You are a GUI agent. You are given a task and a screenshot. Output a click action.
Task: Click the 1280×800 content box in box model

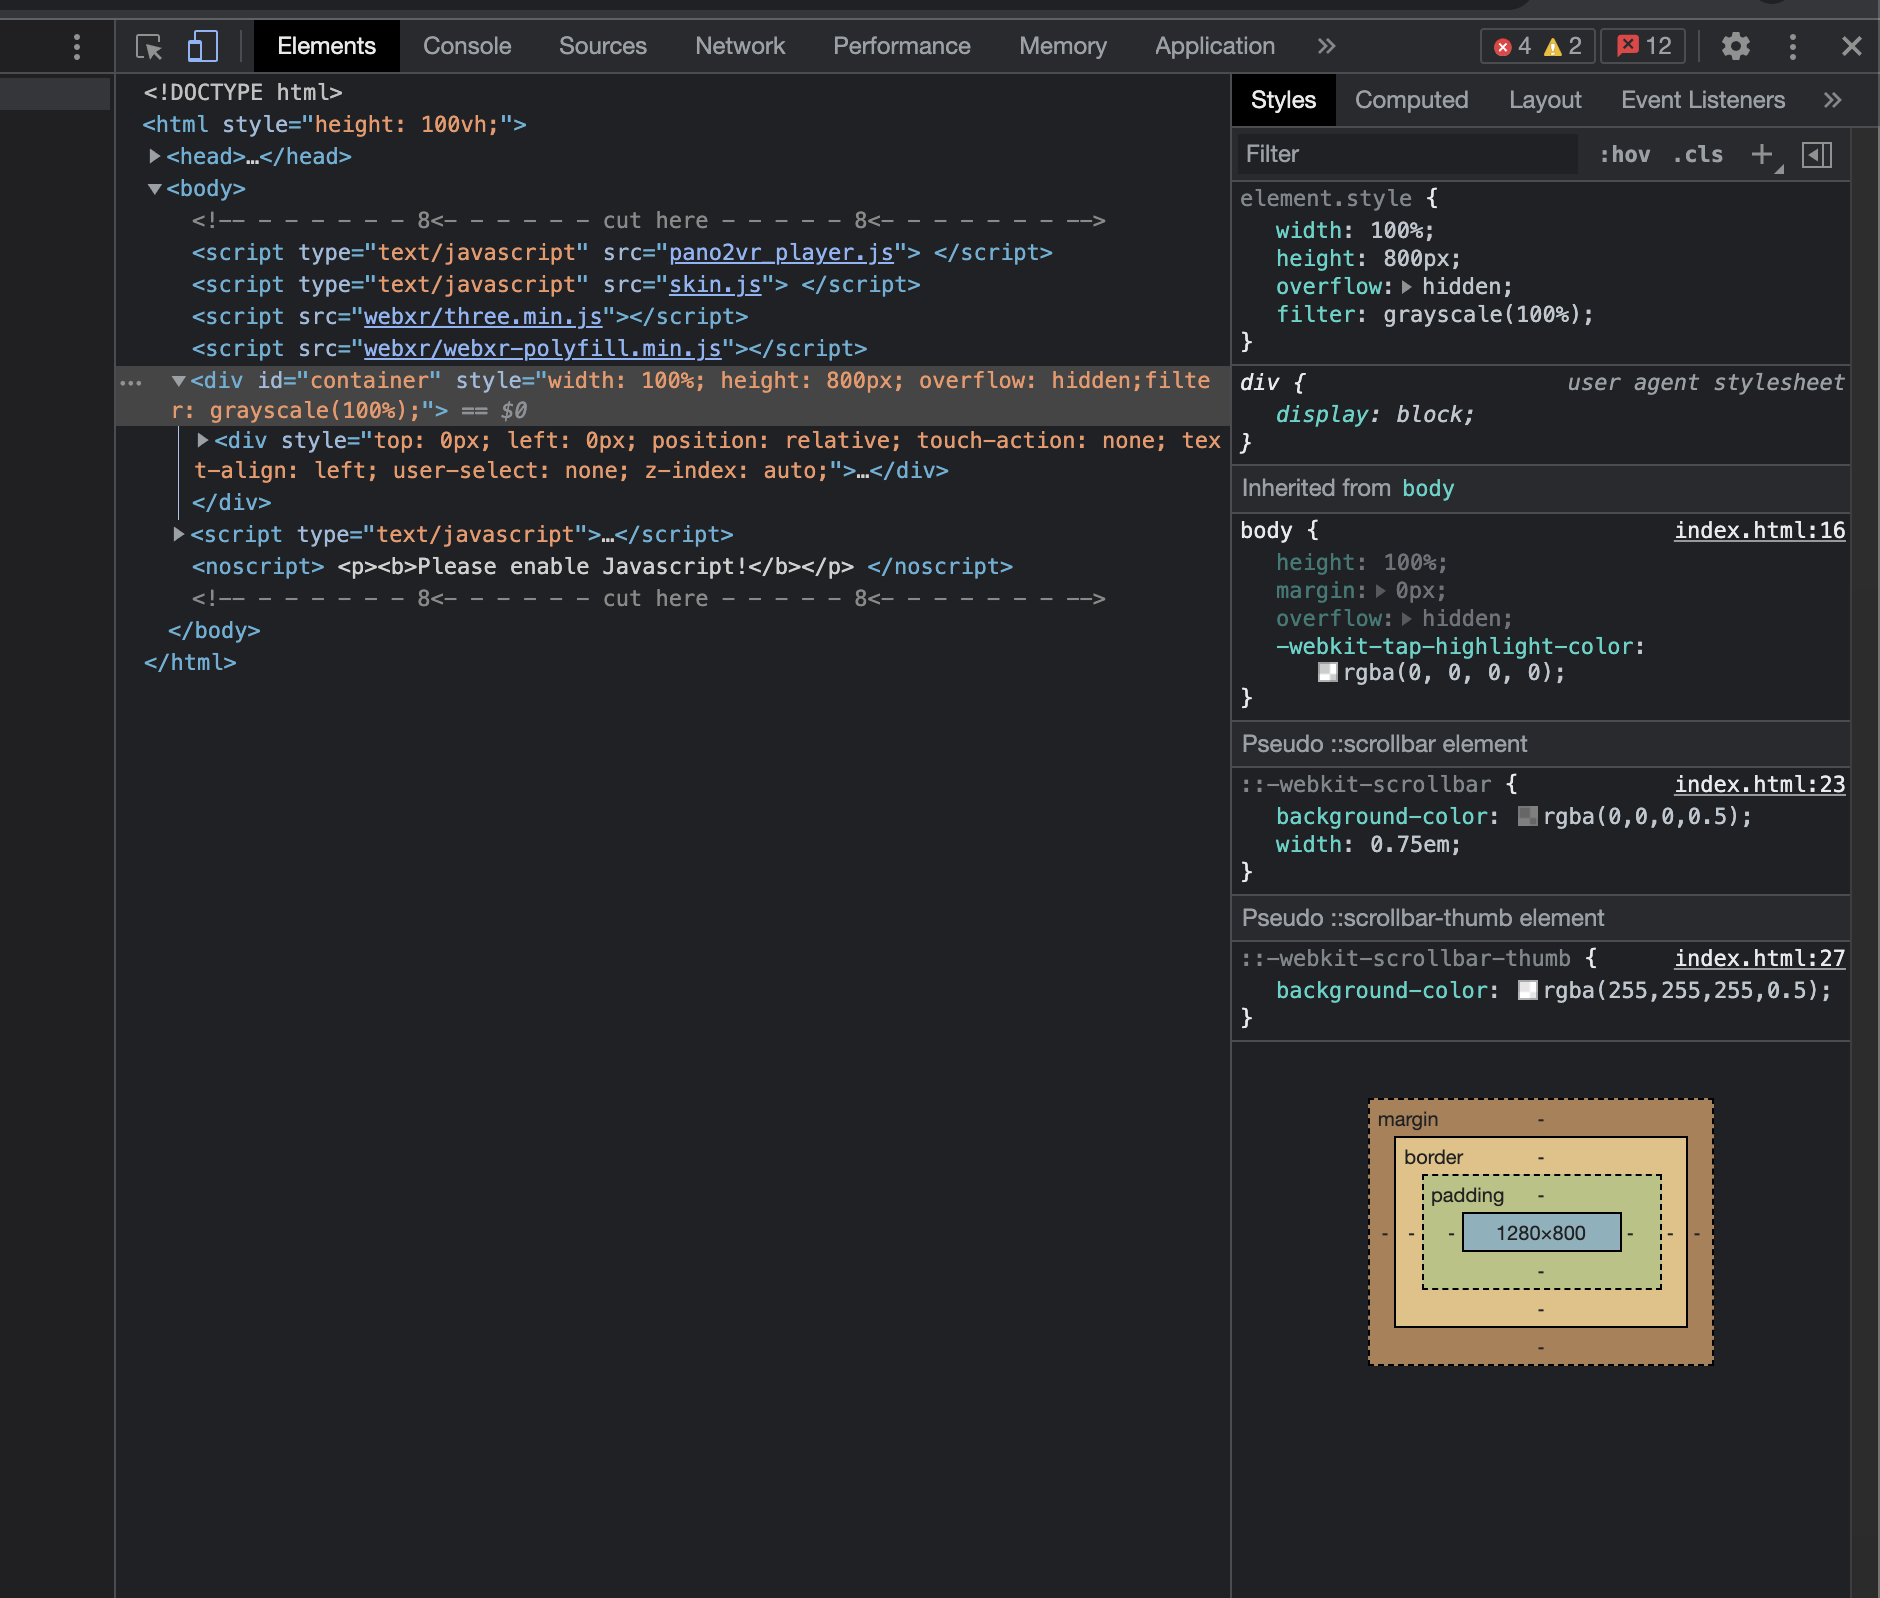click(x=1541, y=1233)
